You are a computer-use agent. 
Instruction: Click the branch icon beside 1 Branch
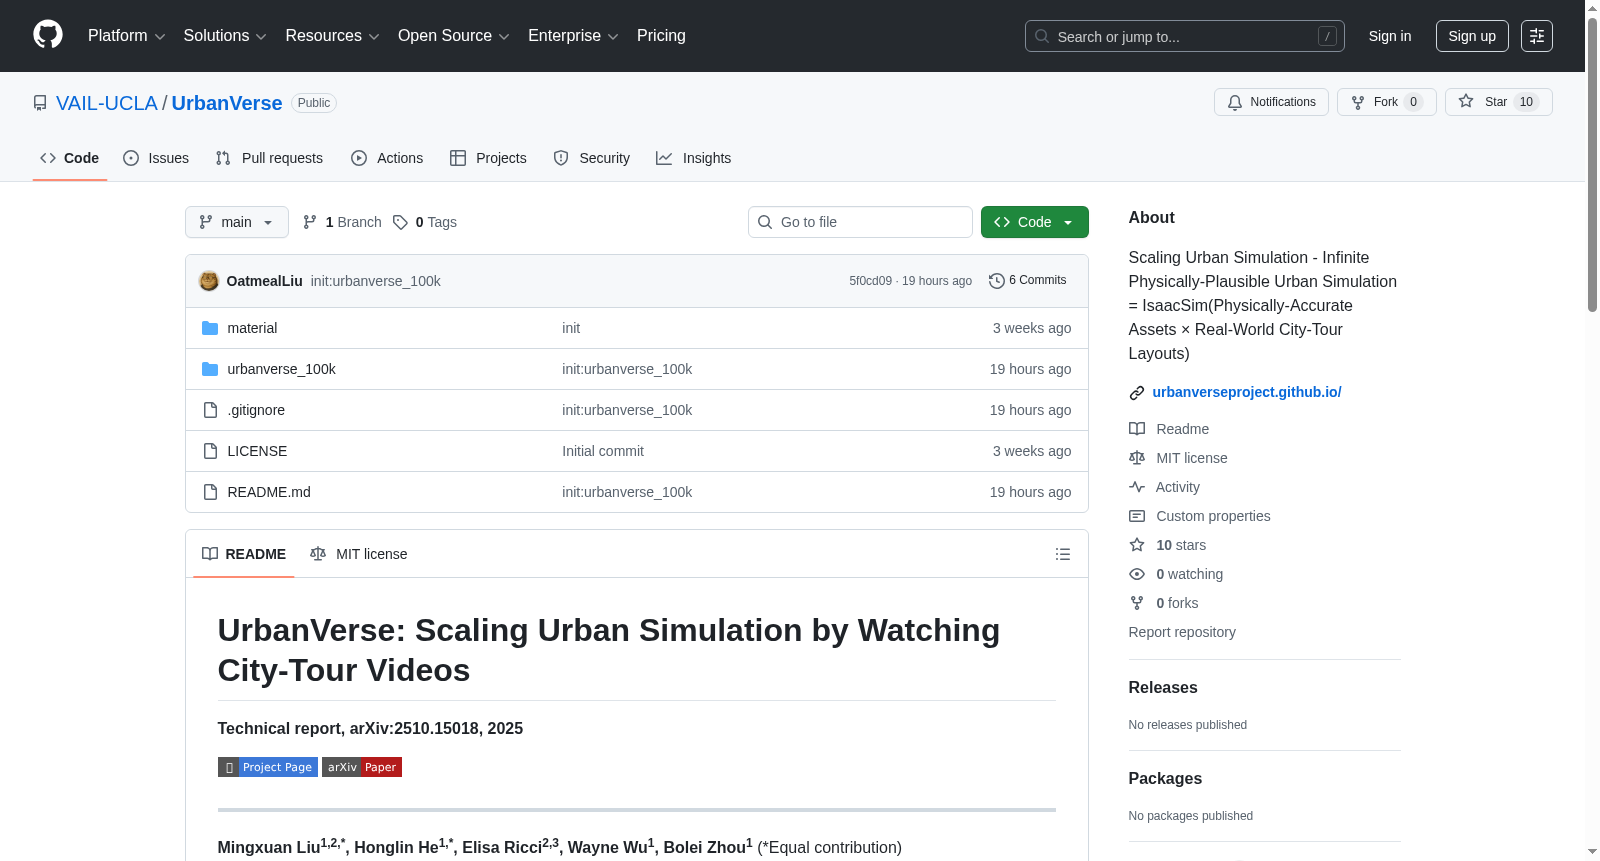pyautogui.click(x=310, y=222)
